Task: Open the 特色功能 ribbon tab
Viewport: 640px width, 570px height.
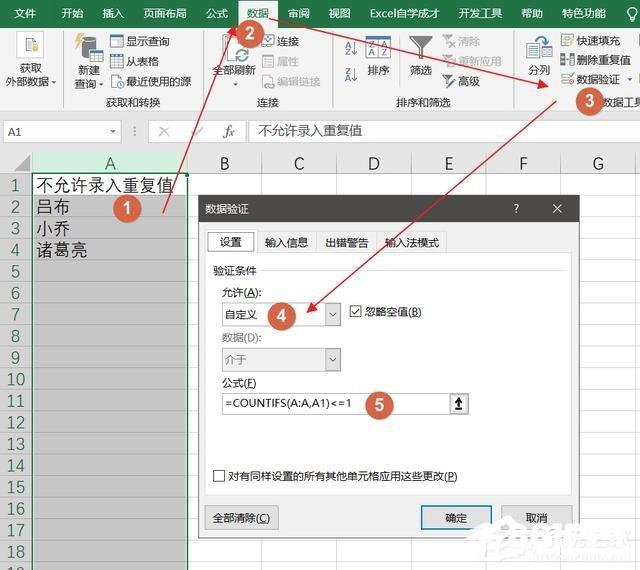Action: coord(584,13)
